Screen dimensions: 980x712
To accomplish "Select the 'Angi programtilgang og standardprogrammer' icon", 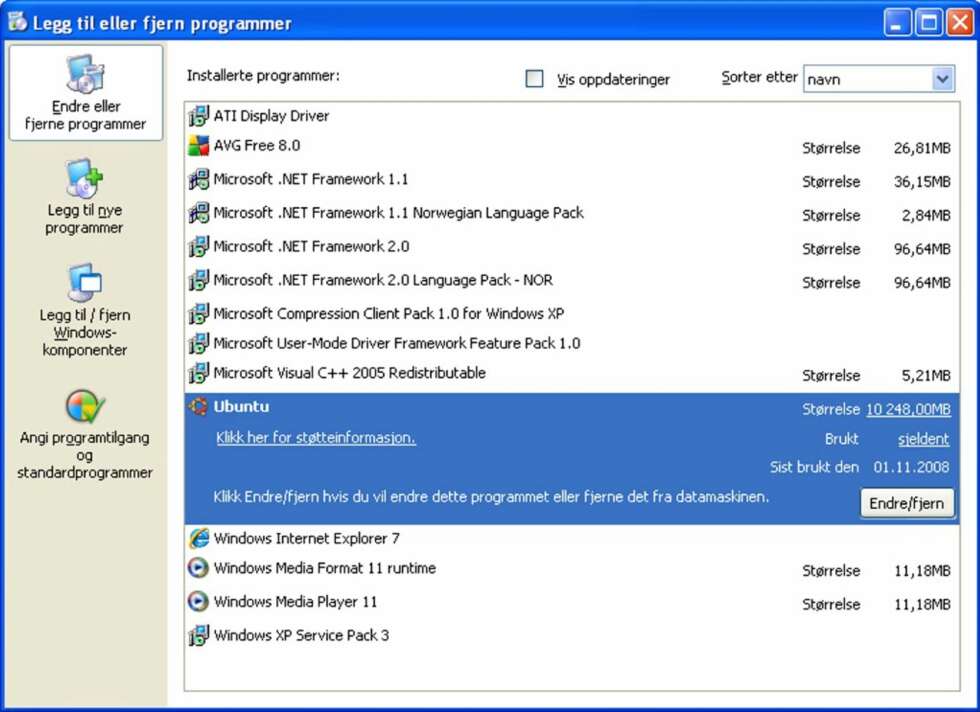I will pos(85,406).
